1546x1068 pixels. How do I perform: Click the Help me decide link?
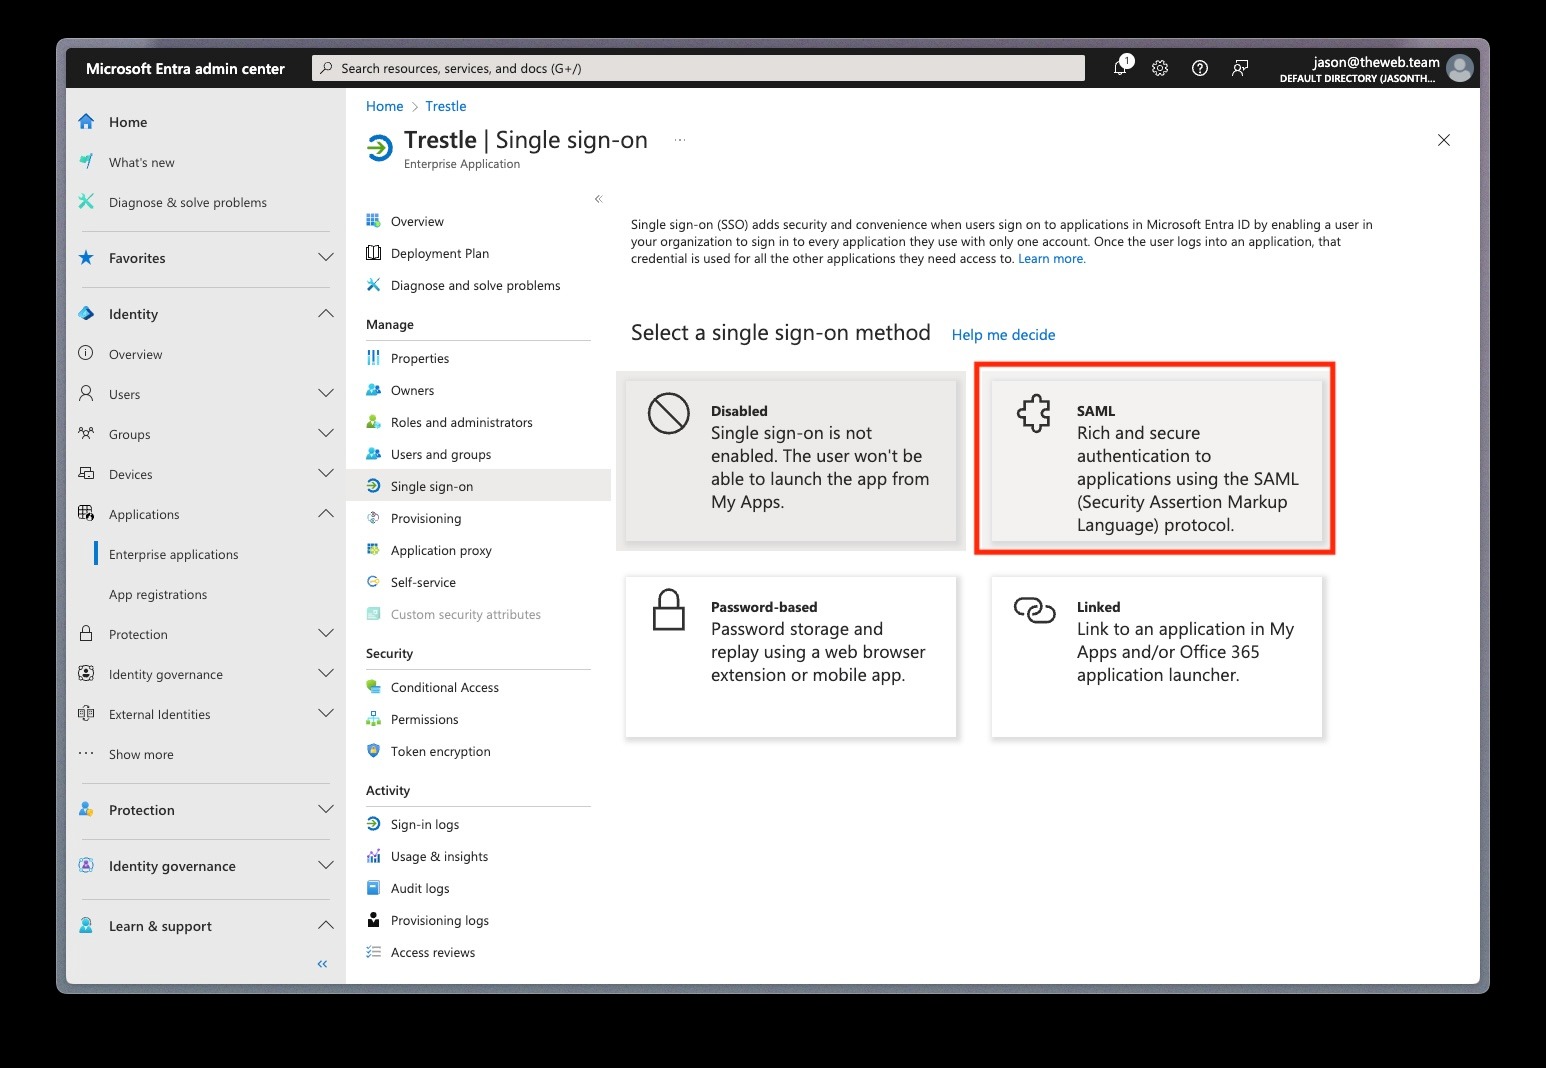click(1003, 335)
